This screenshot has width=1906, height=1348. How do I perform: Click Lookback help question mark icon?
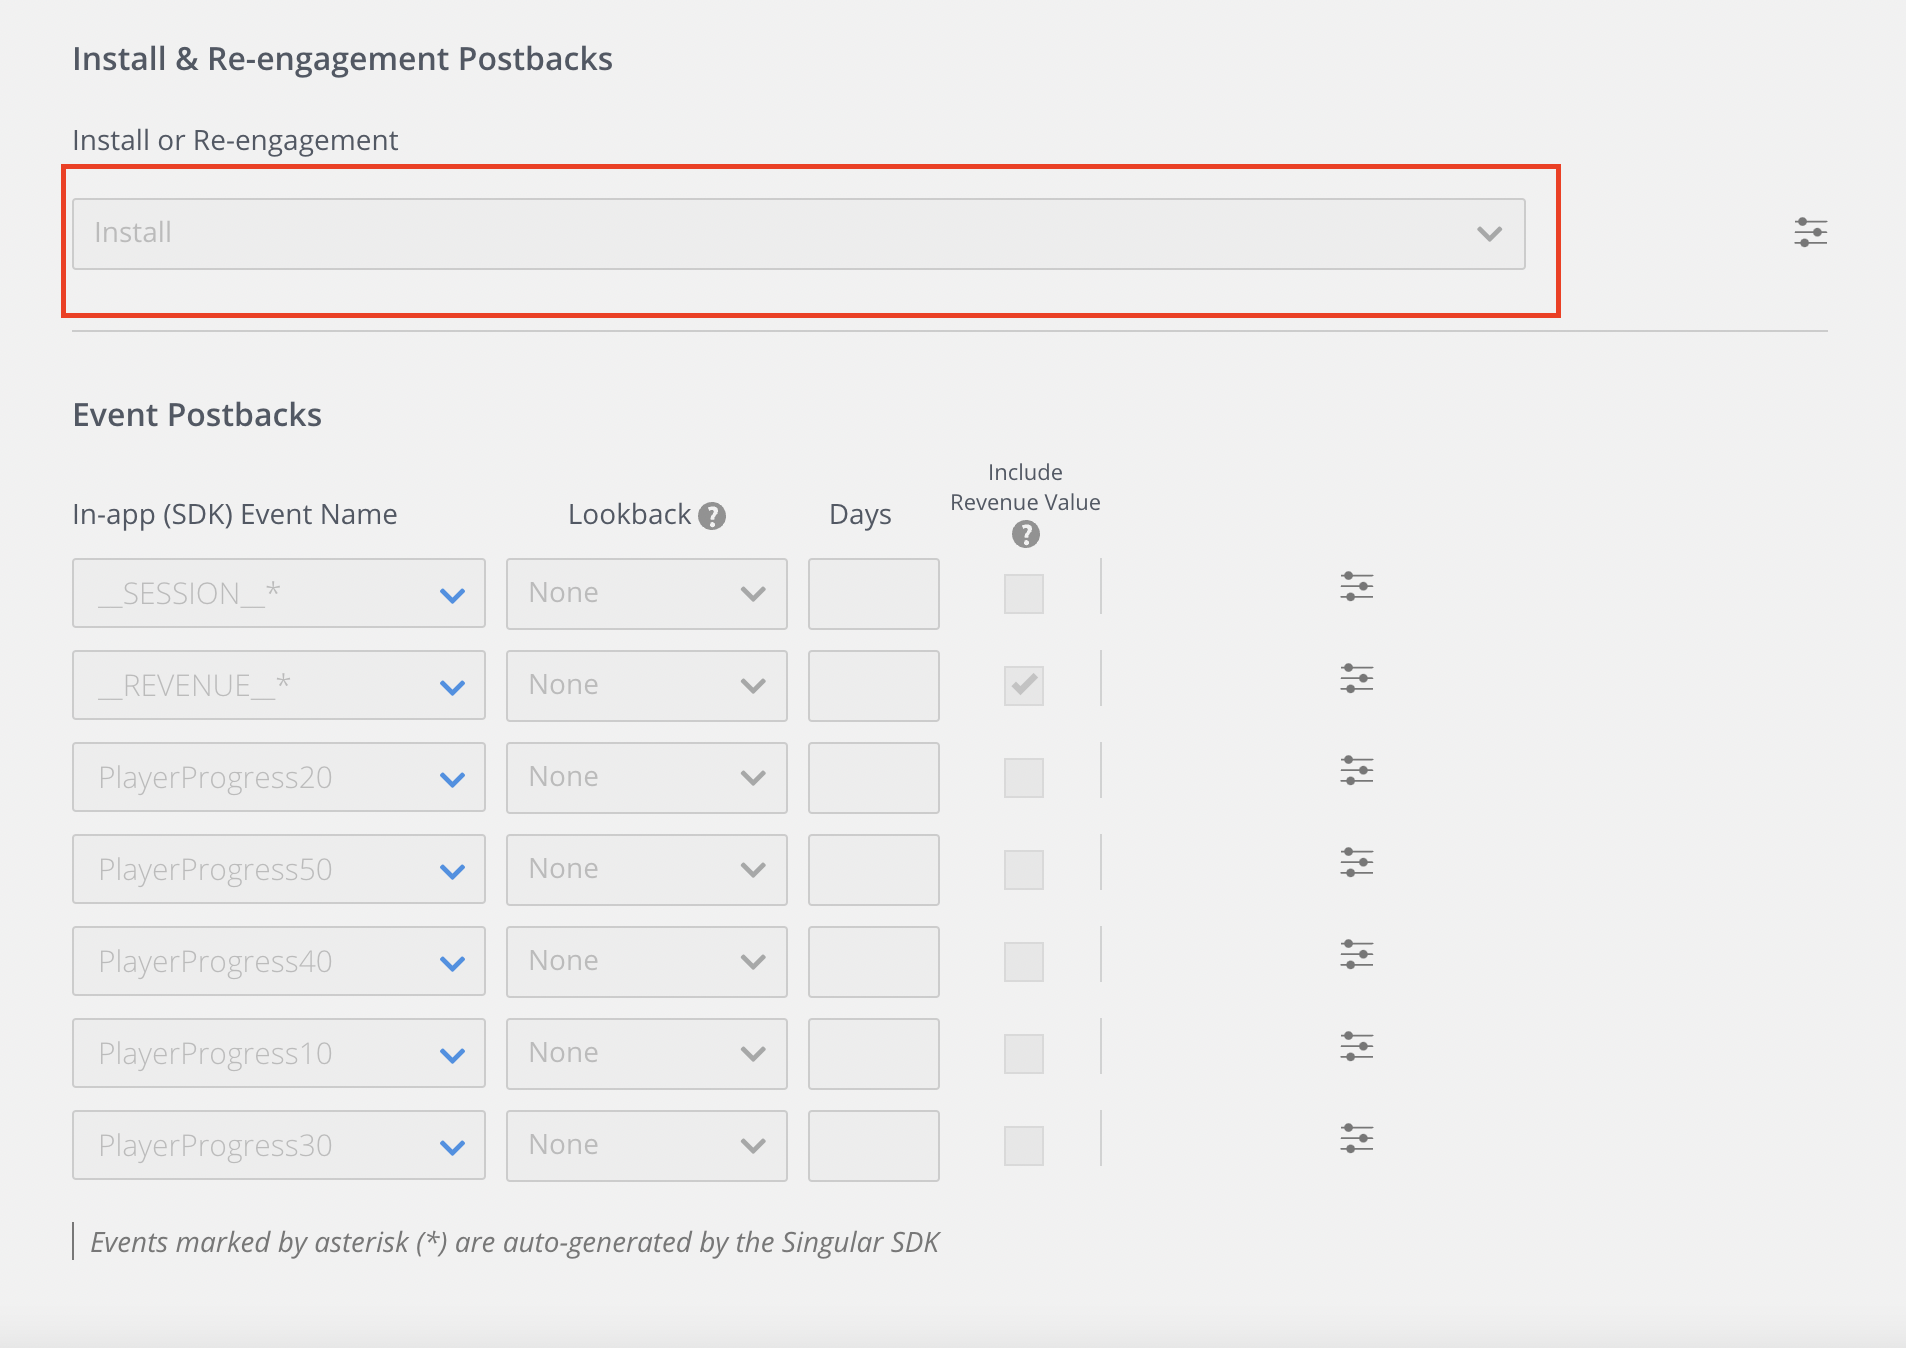(x=712, y=516)
